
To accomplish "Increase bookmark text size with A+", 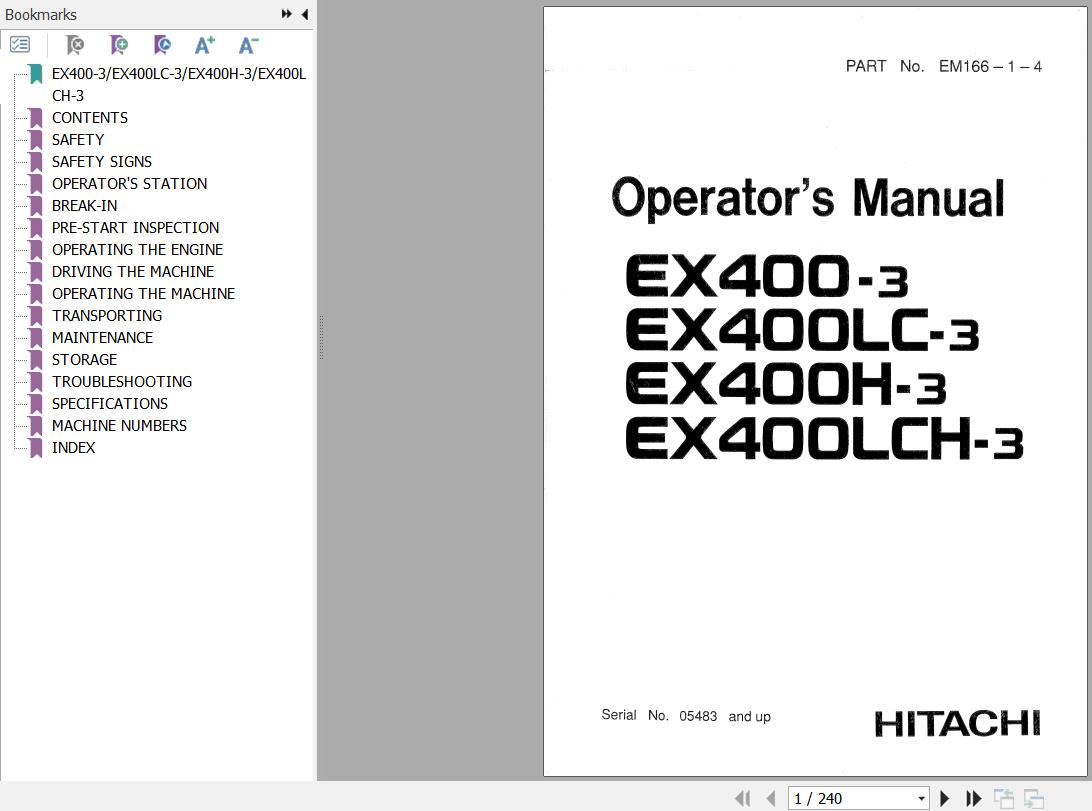I will point(205,45).
